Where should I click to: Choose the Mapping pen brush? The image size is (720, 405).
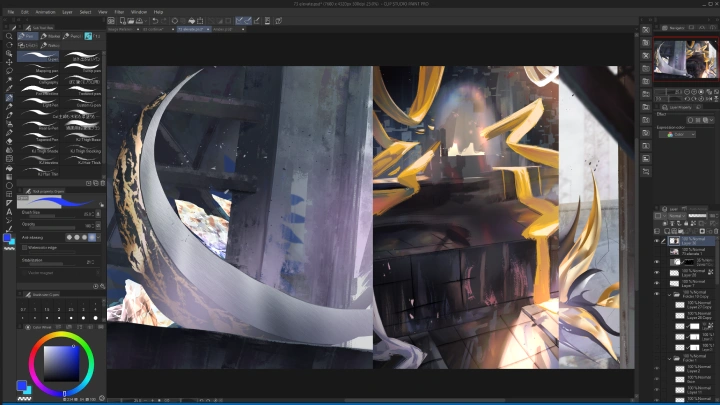38,68
